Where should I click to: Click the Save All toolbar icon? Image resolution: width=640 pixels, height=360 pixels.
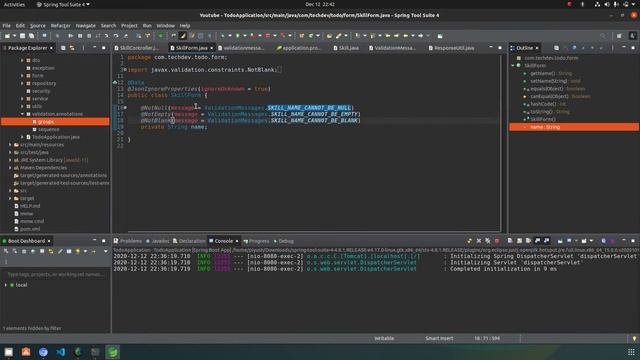(x=31, y=36)
